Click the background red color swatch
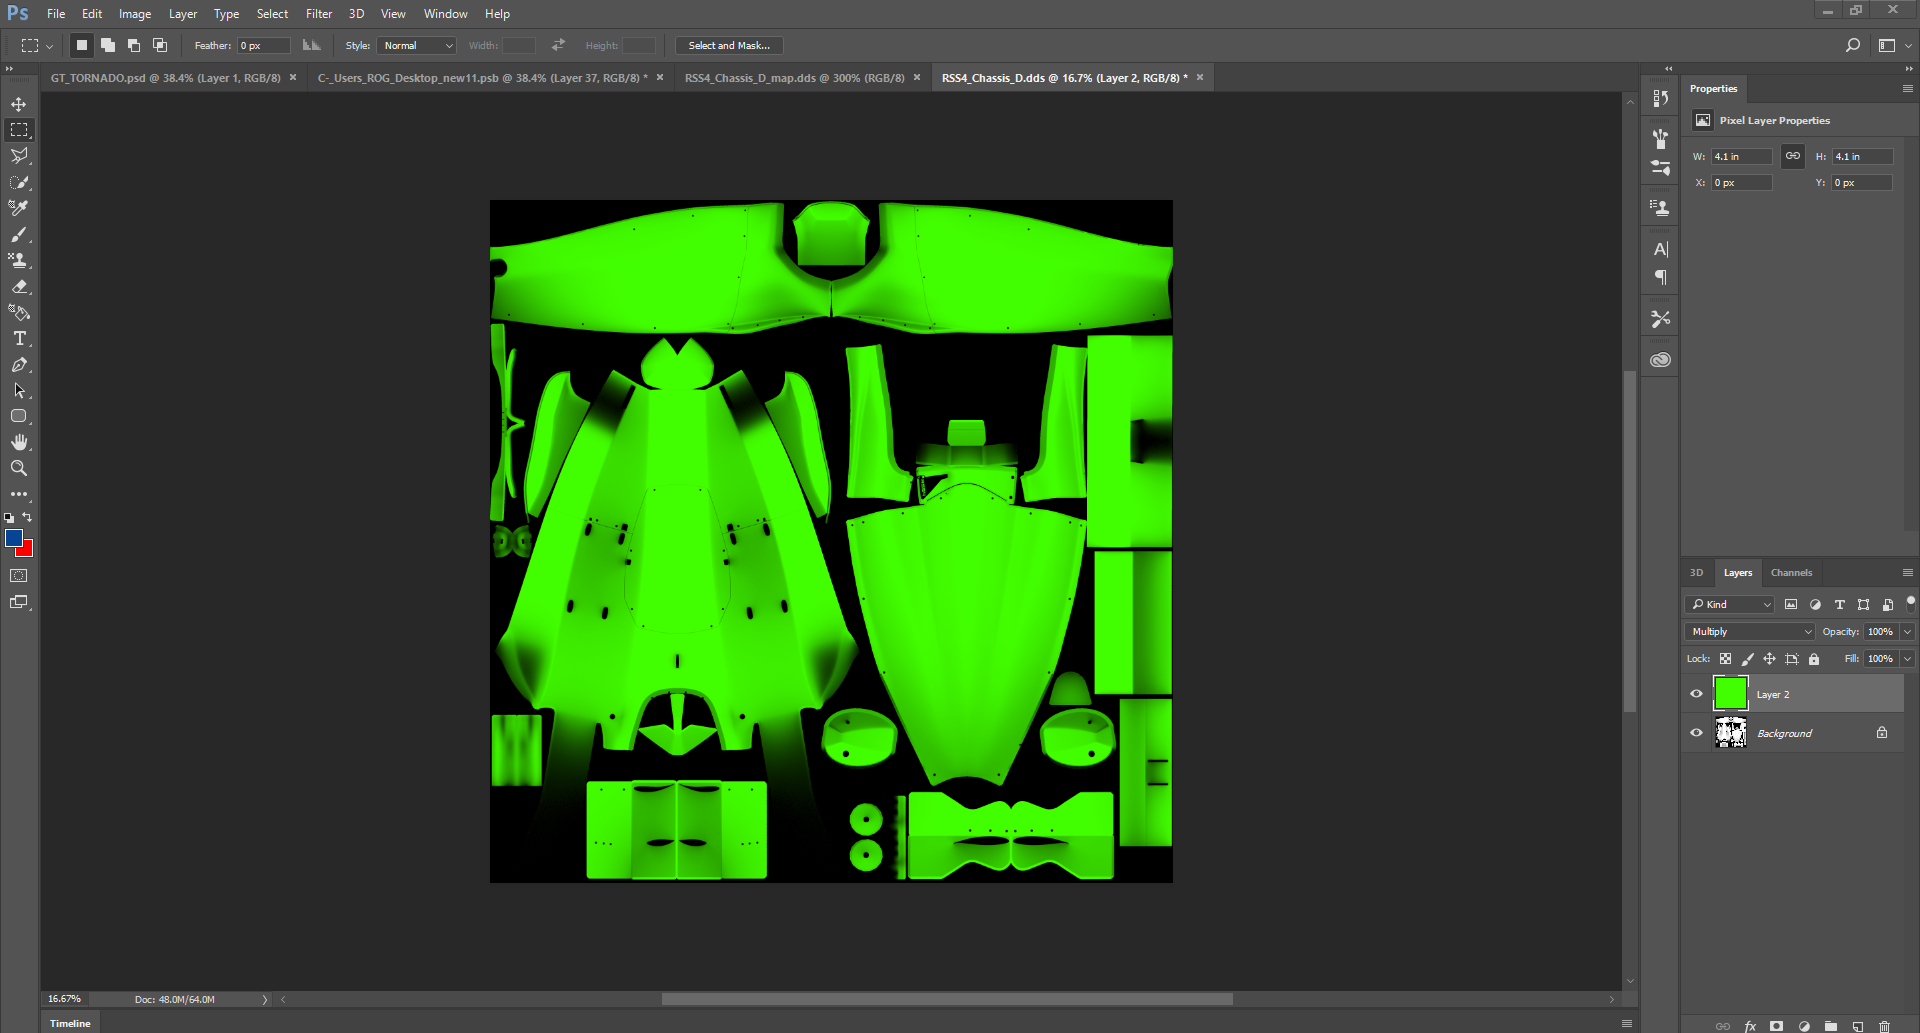Image resolution: width=1920 pixels, height=1033 pixels. coord(27,551)
